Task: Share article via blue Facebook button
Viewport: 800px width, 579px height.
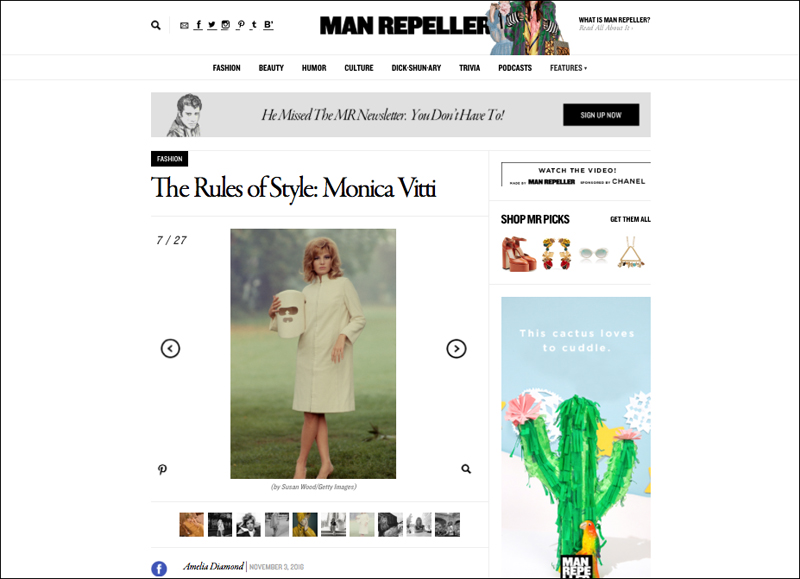Action: point(159,568)
